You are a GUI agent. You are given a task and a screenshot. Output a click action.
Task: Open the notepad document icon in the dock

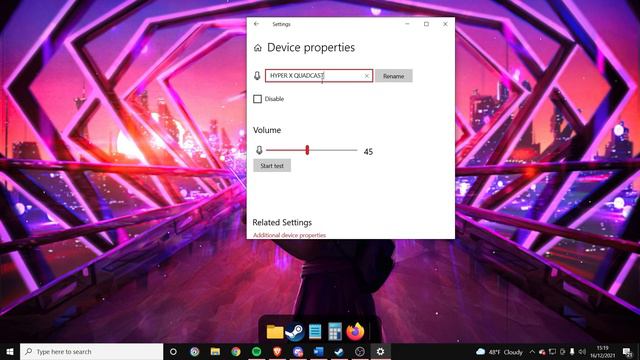(315, 331)
